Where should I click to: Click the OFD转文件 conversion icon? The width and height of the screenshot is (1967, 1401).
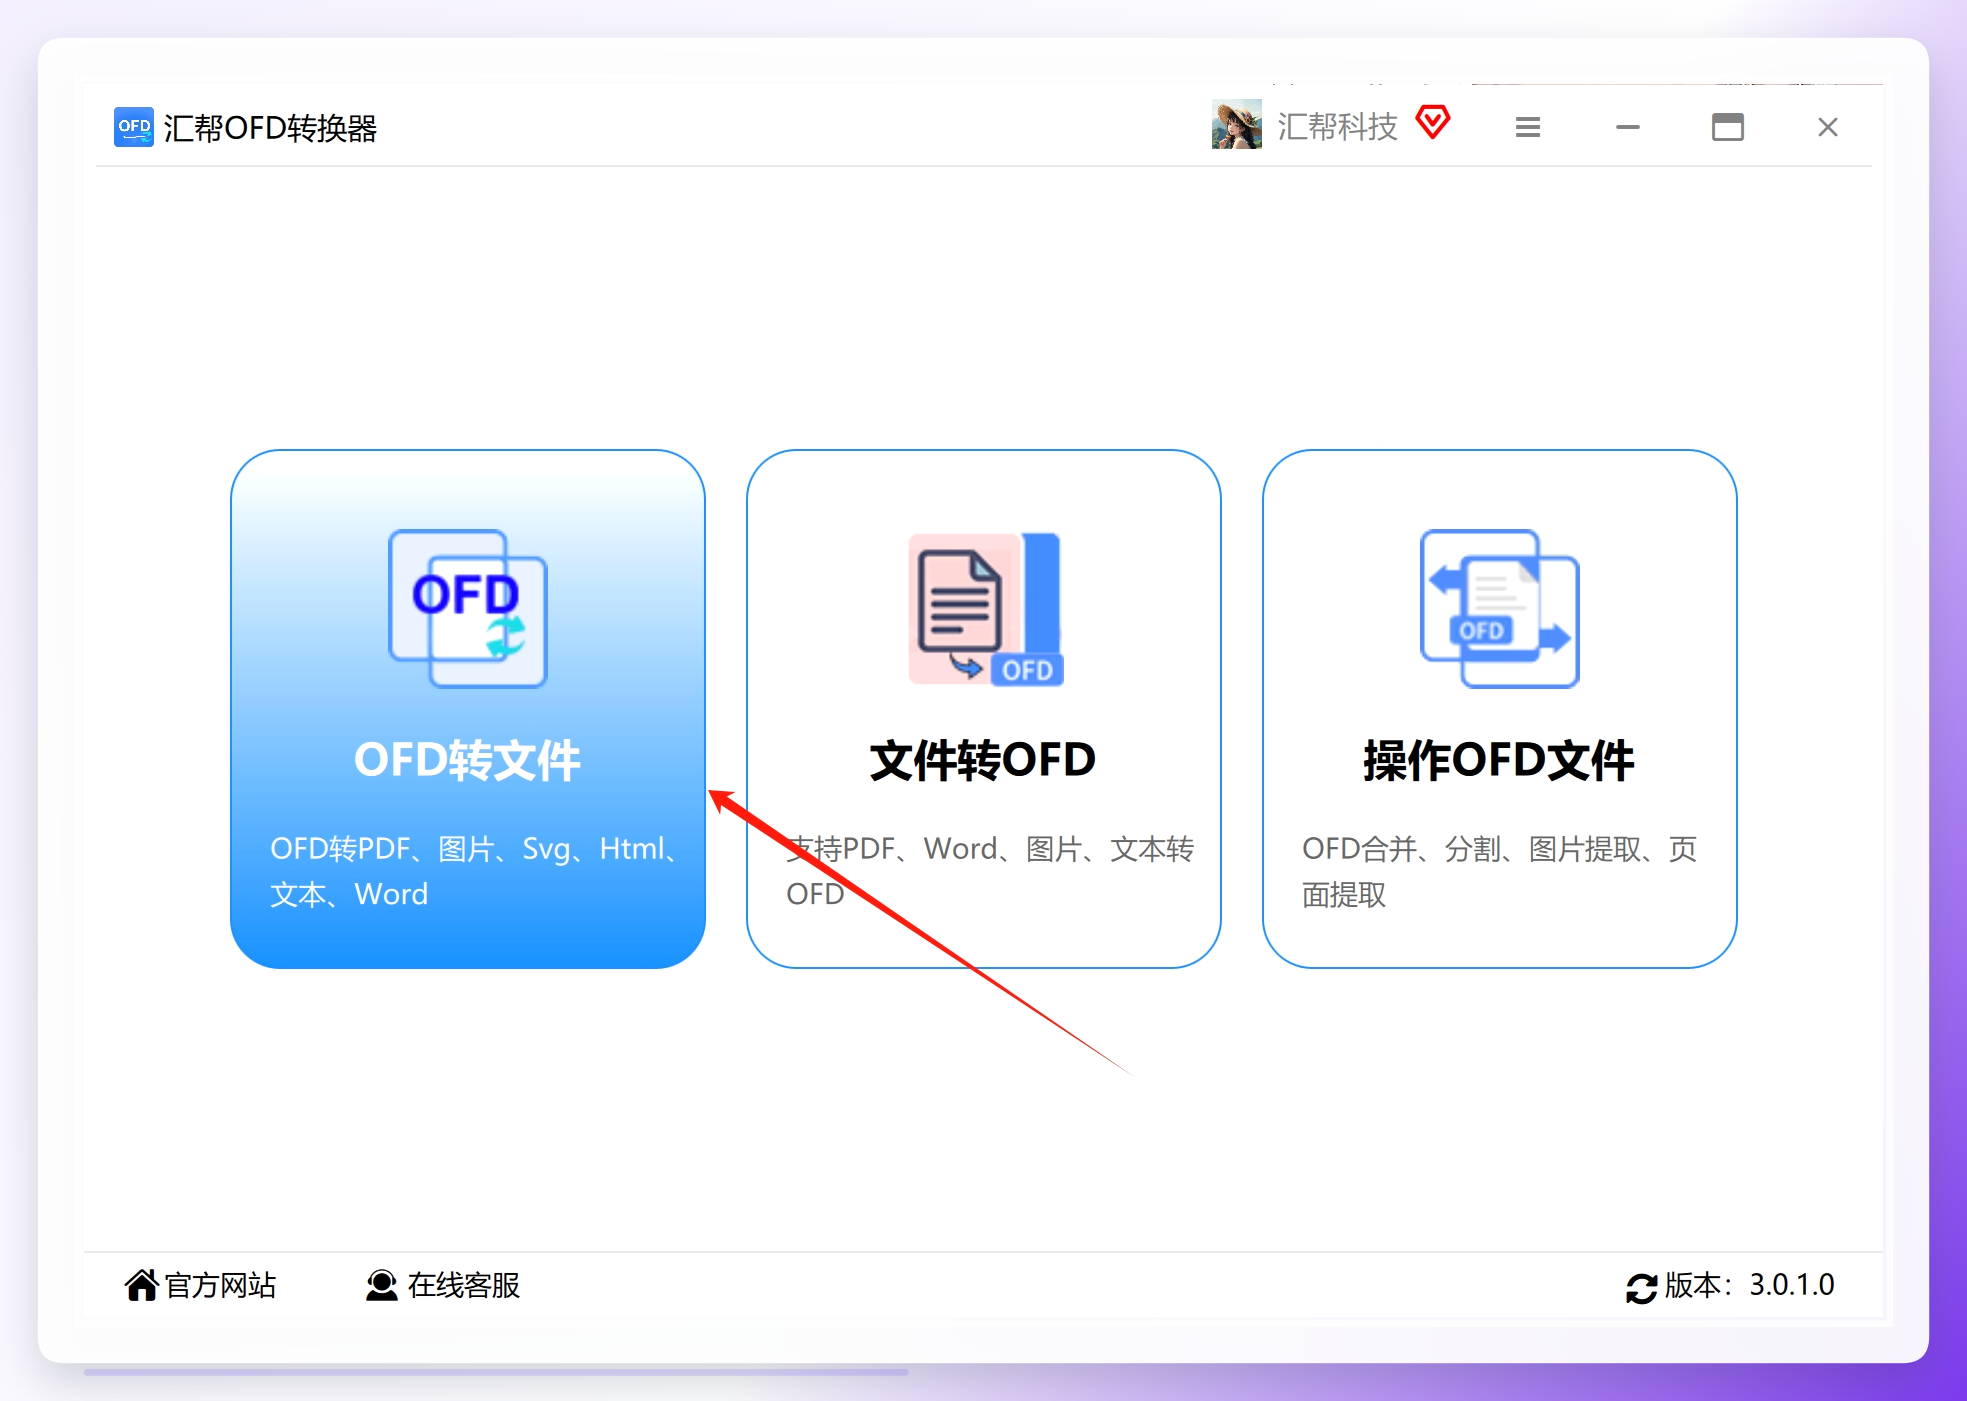(468, 608)
